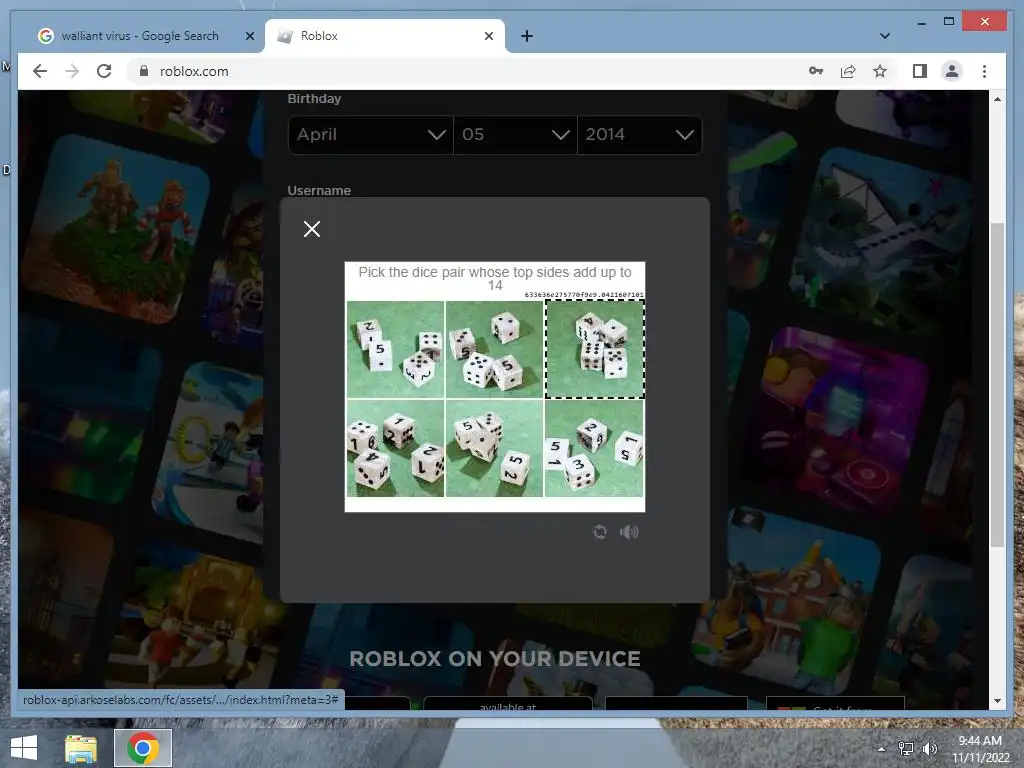Open the tab search chevron

[885, 36]
